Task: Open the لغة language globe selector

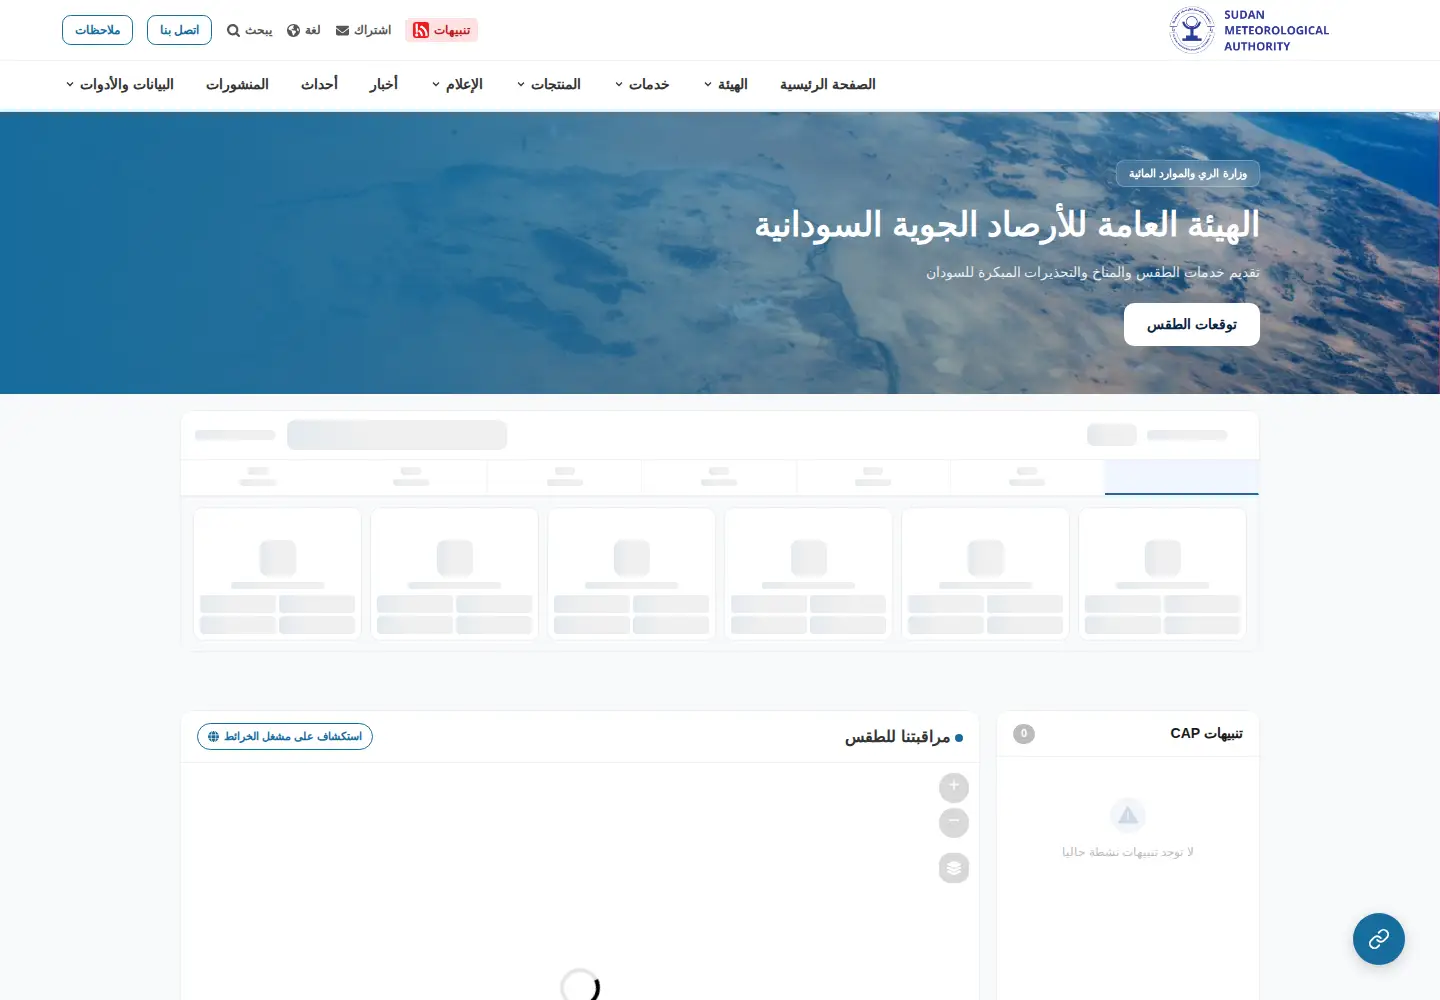Action: 304,30
